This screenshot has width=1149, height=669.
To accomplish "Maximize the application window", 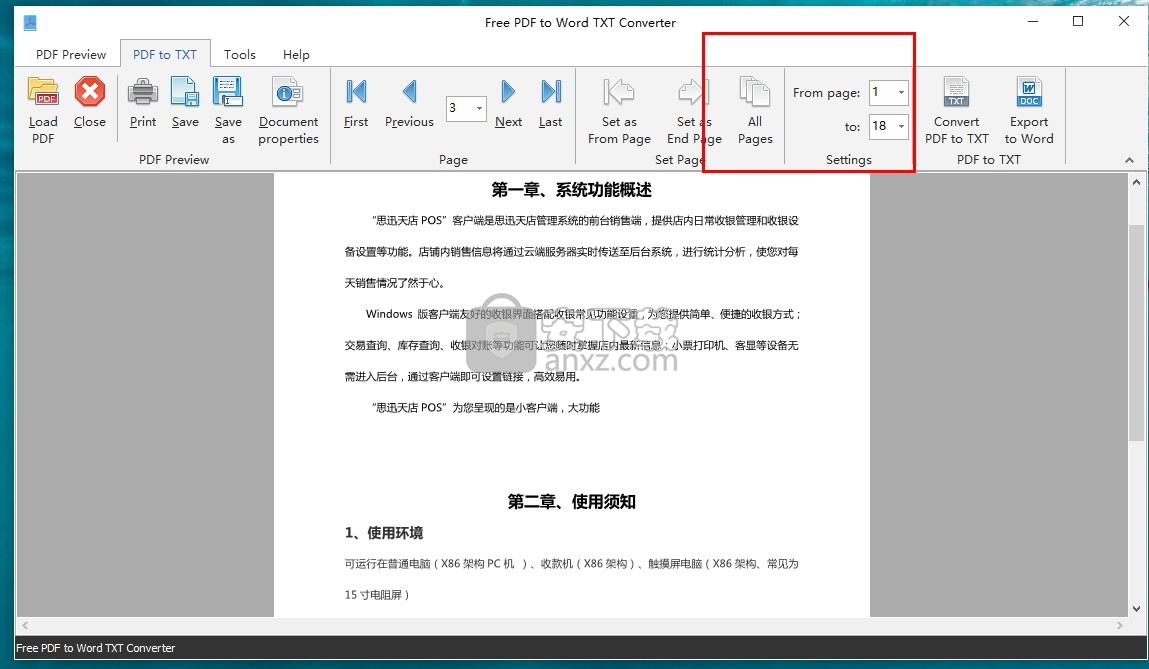I will tap(1078, 21).
